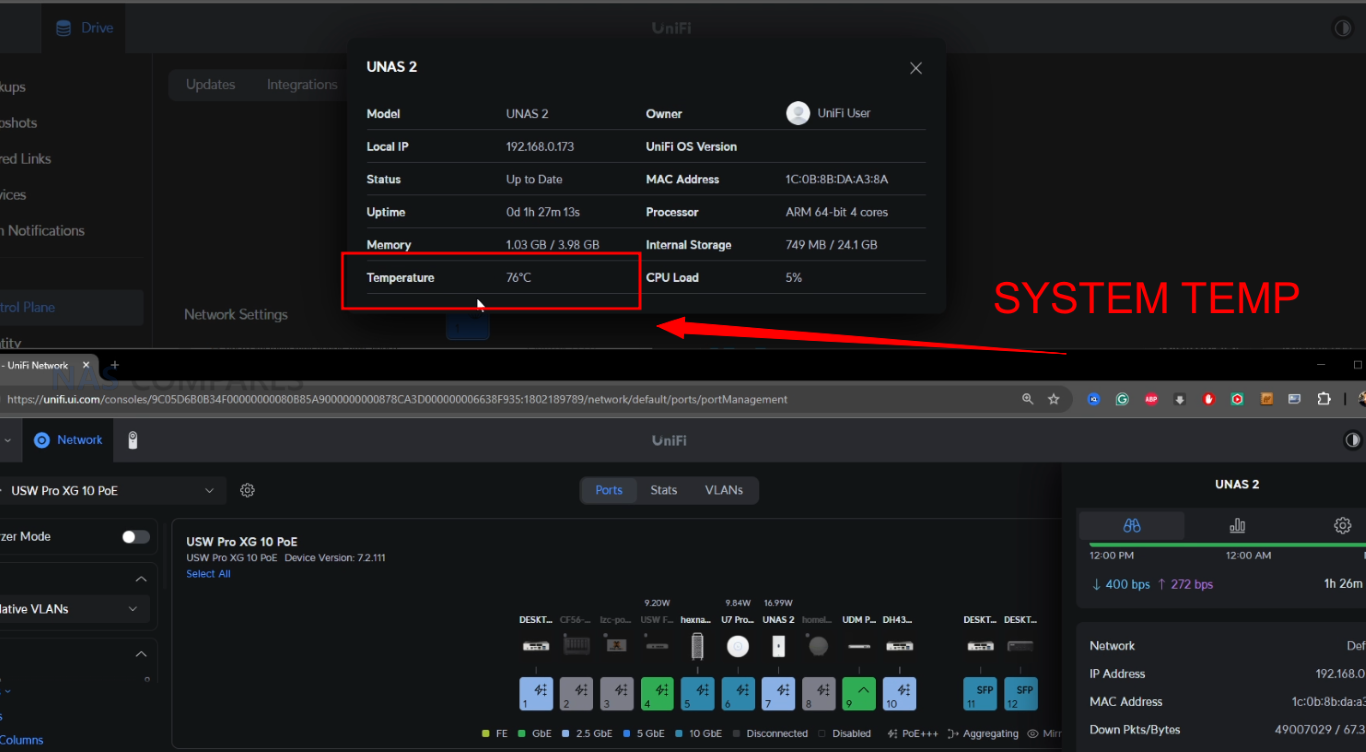Open Control Plane in Drive sidebar

70,307
